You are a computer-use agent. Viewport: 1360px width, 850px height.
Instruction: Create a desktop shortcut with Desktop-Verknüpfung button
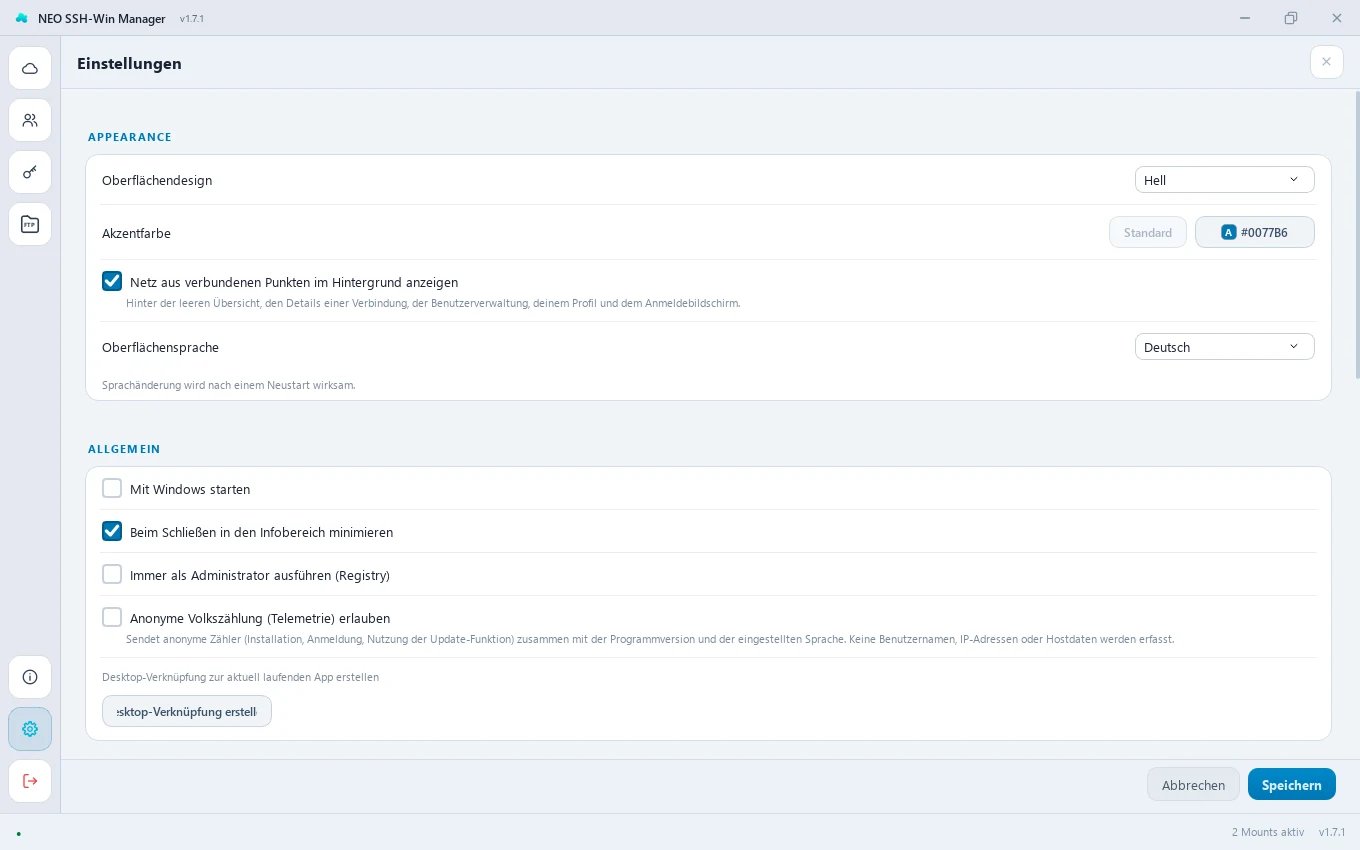(x=187, y=712)
